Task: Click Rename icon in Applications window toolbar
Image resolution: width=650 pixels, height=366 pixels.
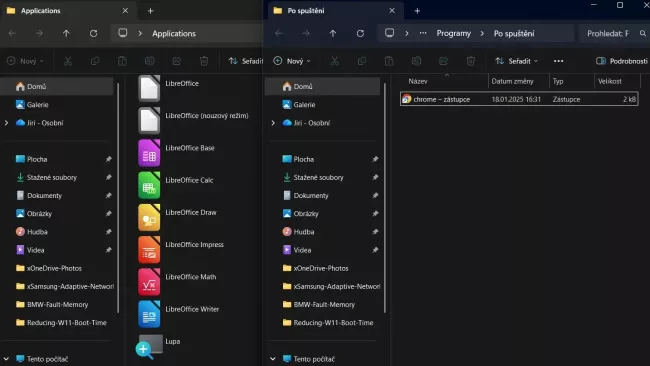Action: pyautogui.click(x=150, y=61)
